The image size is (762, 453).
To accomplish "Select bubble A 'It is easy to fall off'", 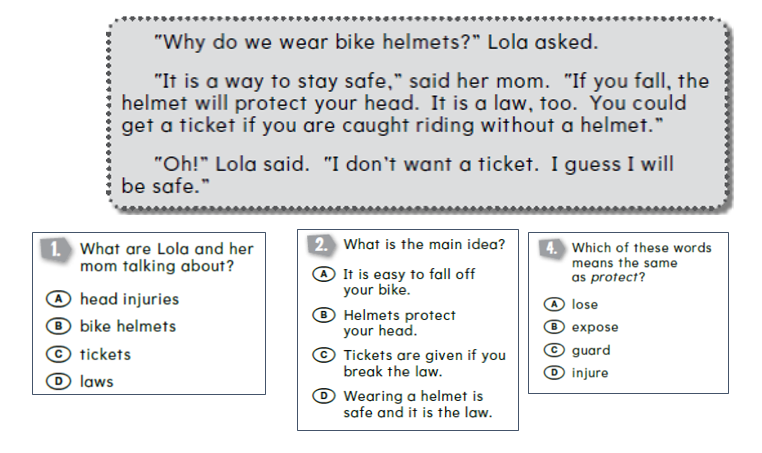I will click(x=324, y=274).
